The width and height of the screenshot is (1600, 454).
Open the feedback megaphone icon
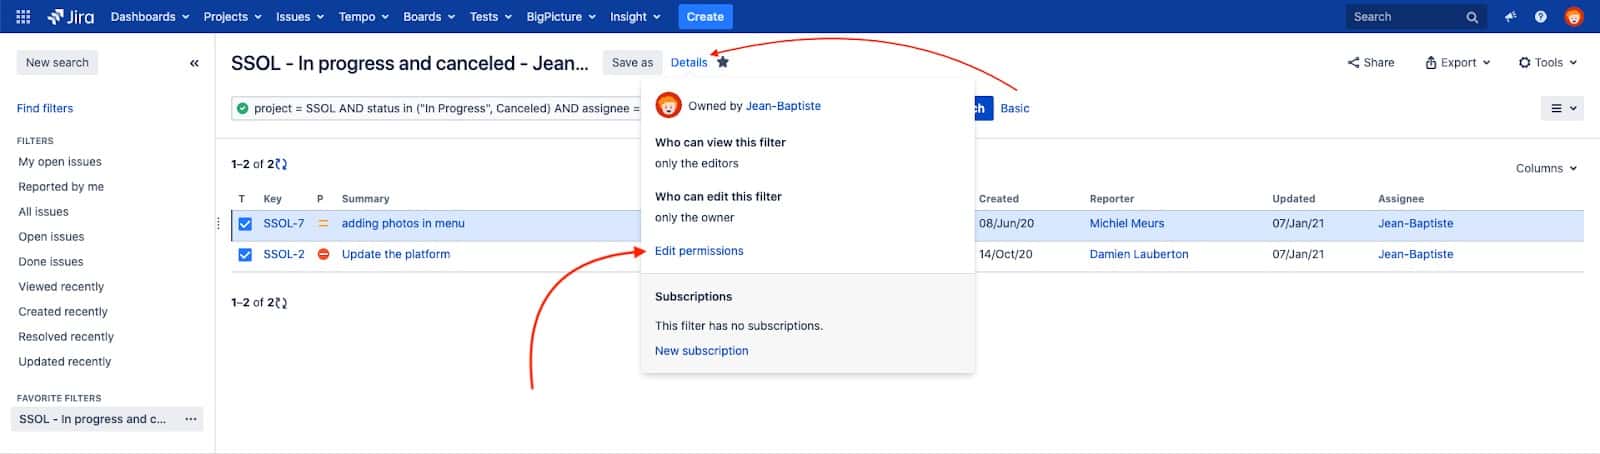[1511, 17]
